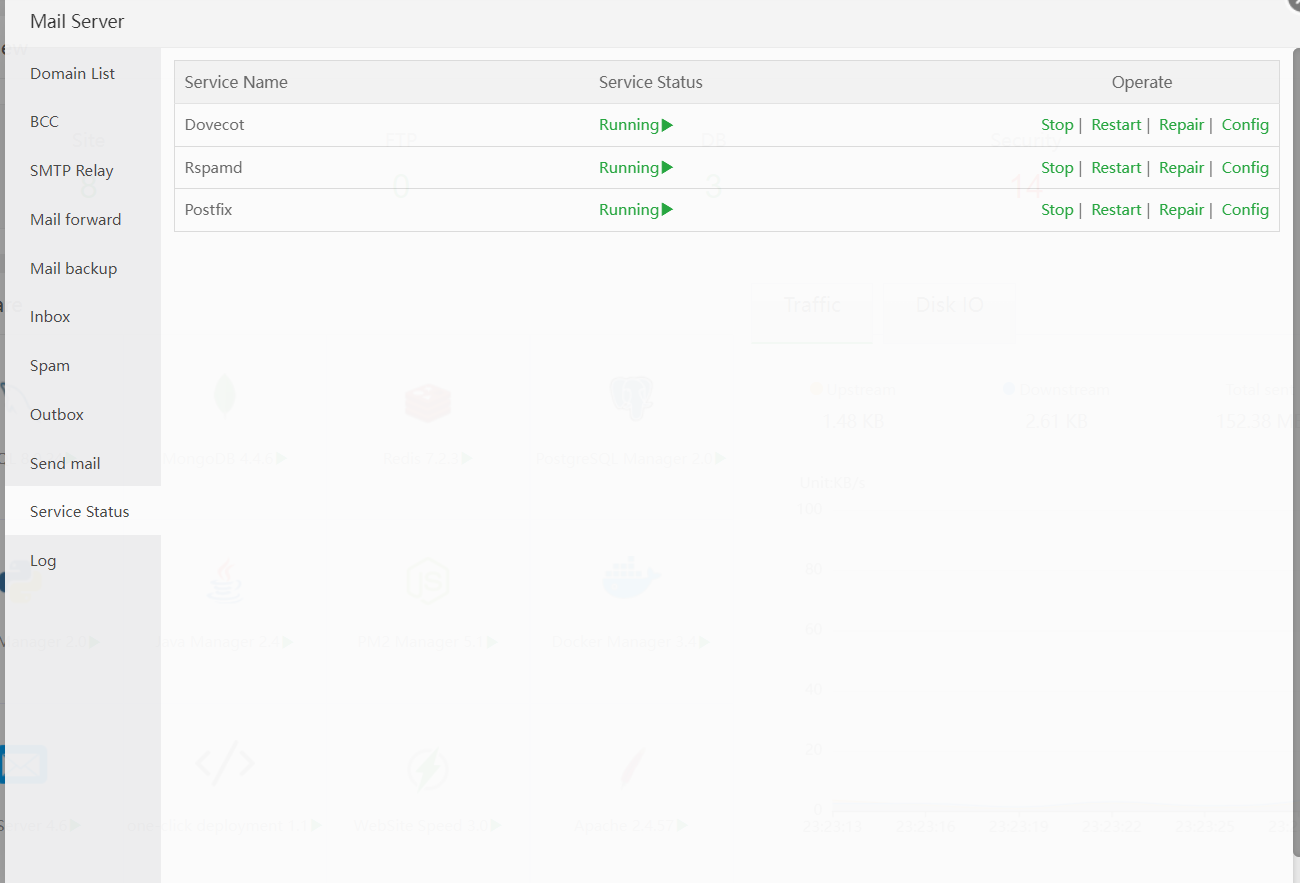
Task: Open Config for Rspamd
Action: (x=1245, y=168)
